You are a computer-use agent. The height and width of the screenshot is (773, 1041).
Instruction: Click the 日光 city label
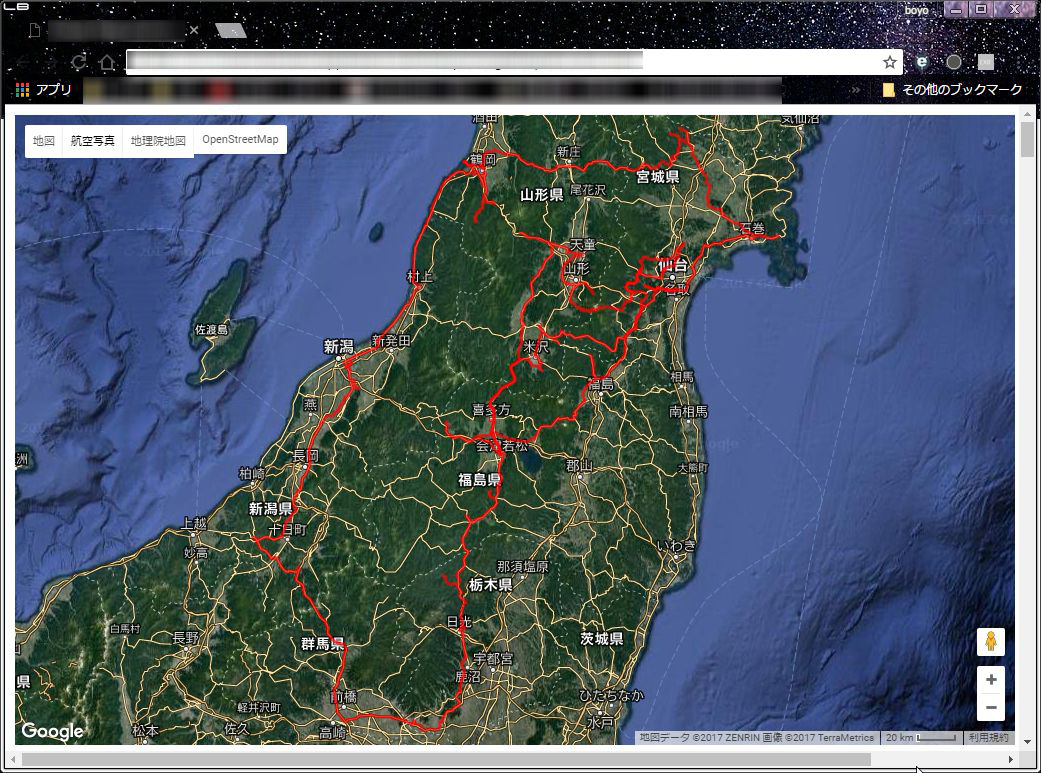pyautogui.click(x=459, y=622)
